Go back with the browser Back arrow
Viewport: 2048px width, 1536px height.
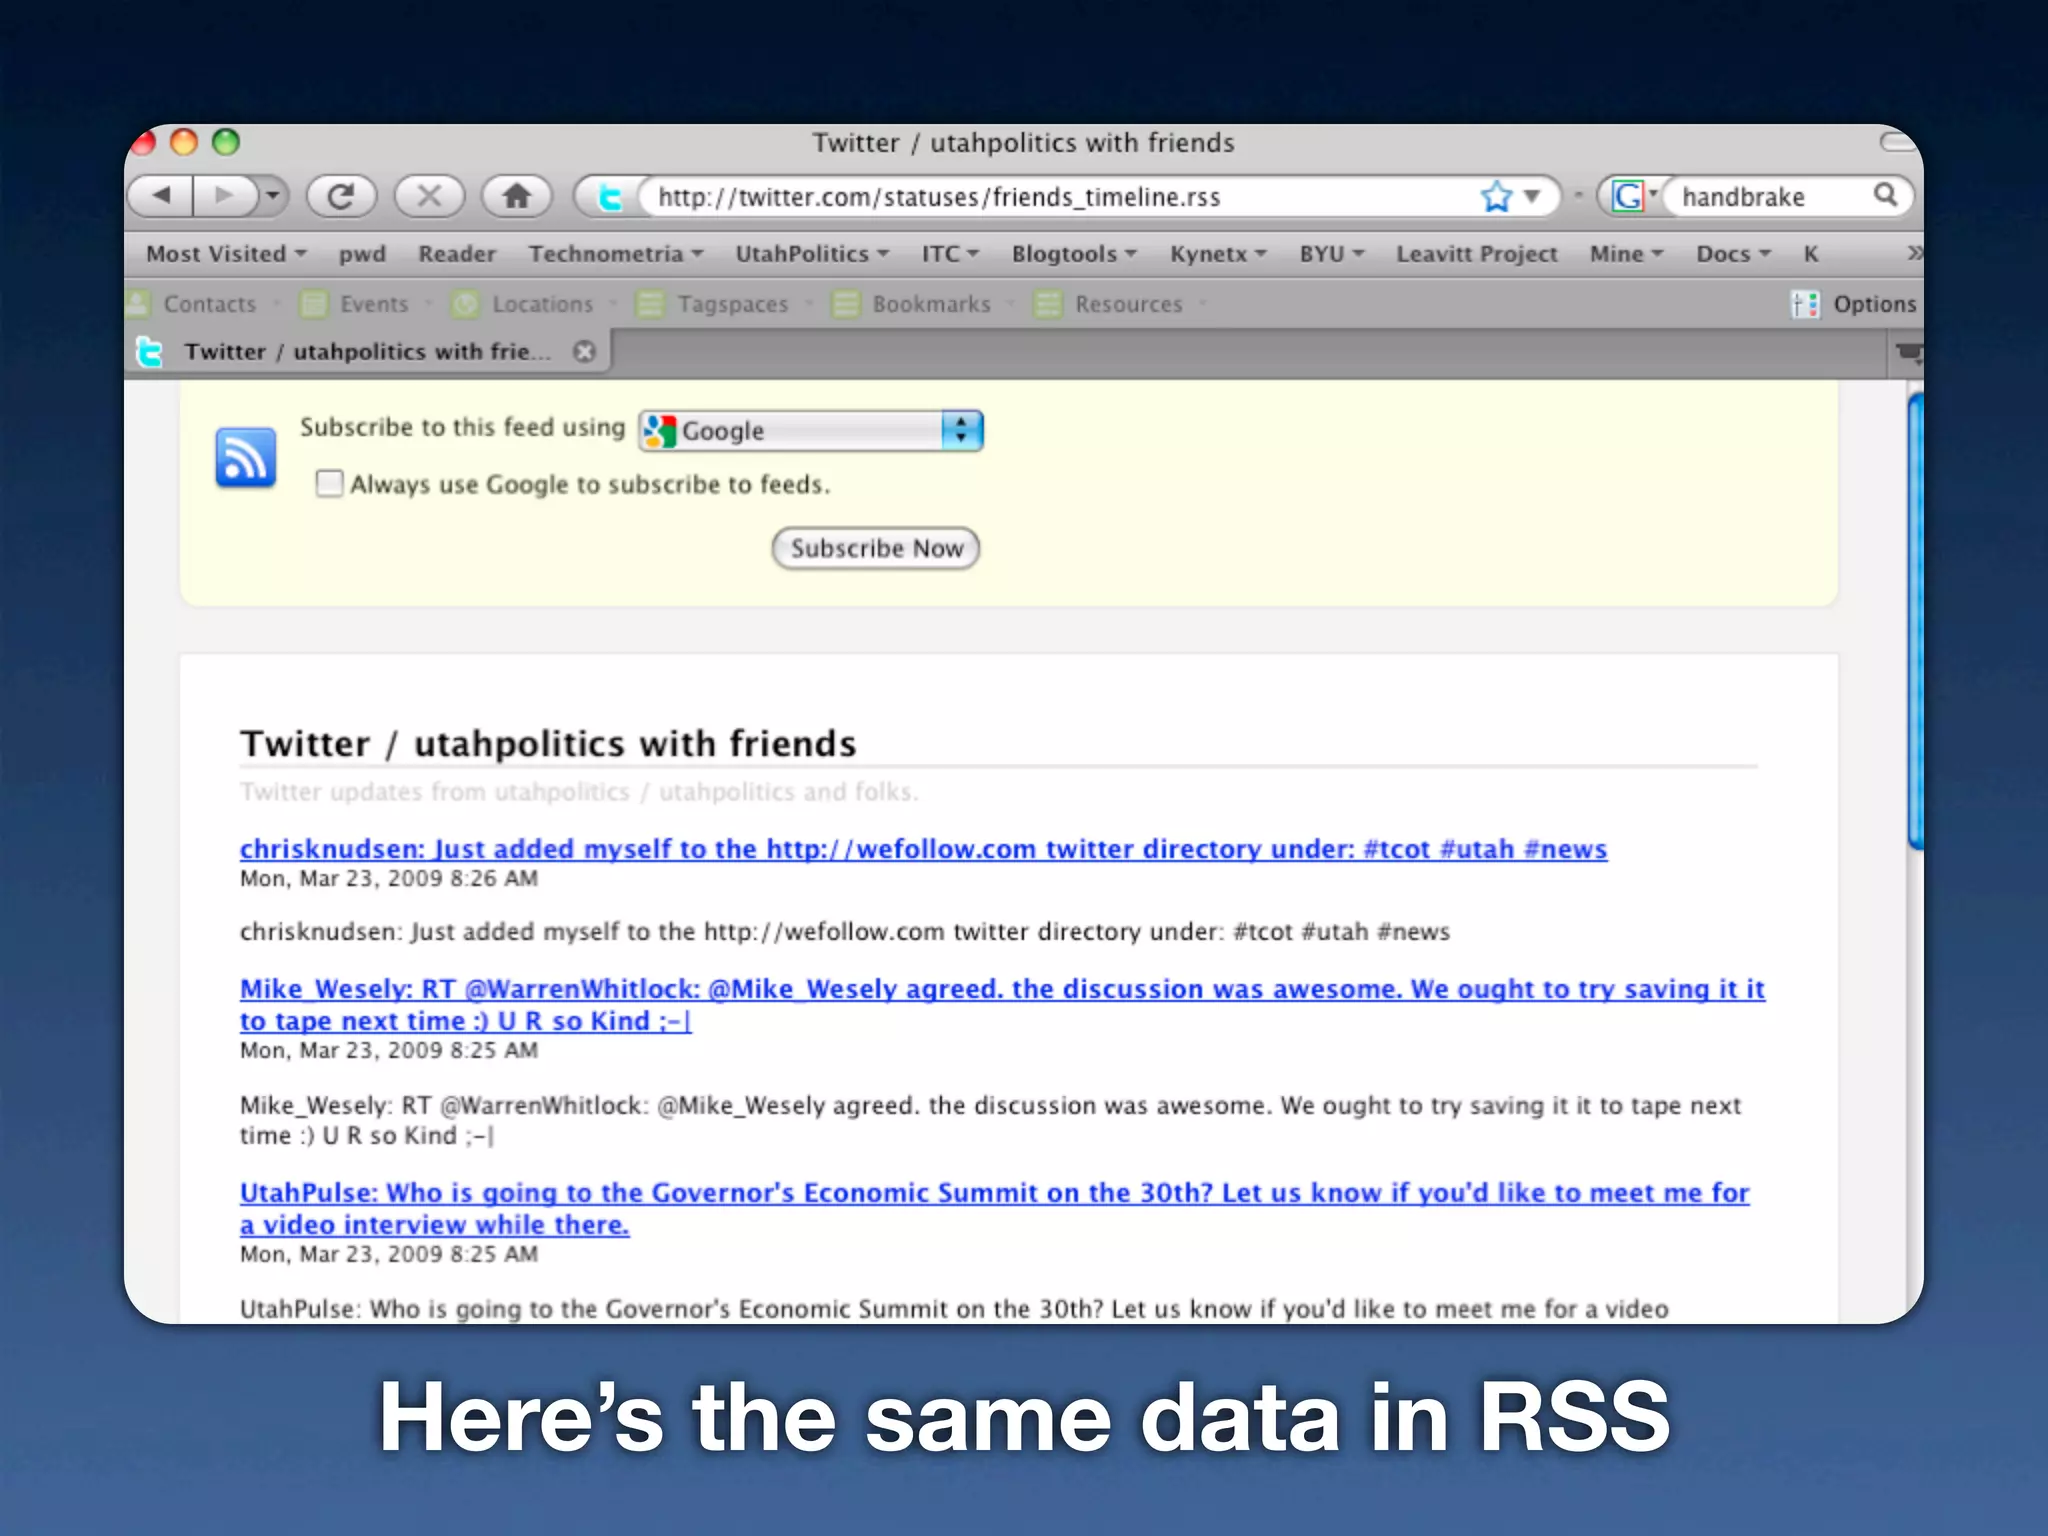click(161, 195)
